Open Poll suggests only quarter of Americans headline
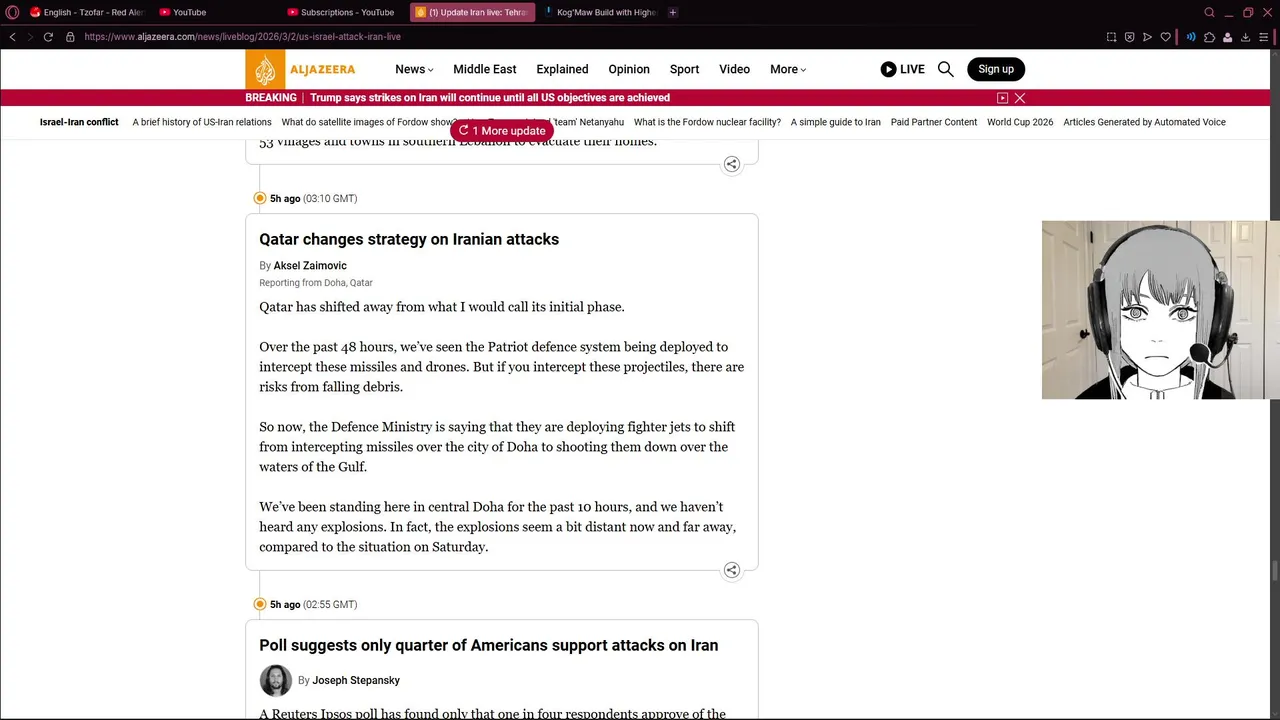Viewport: 1280px width, 720px height. [488, 645]
